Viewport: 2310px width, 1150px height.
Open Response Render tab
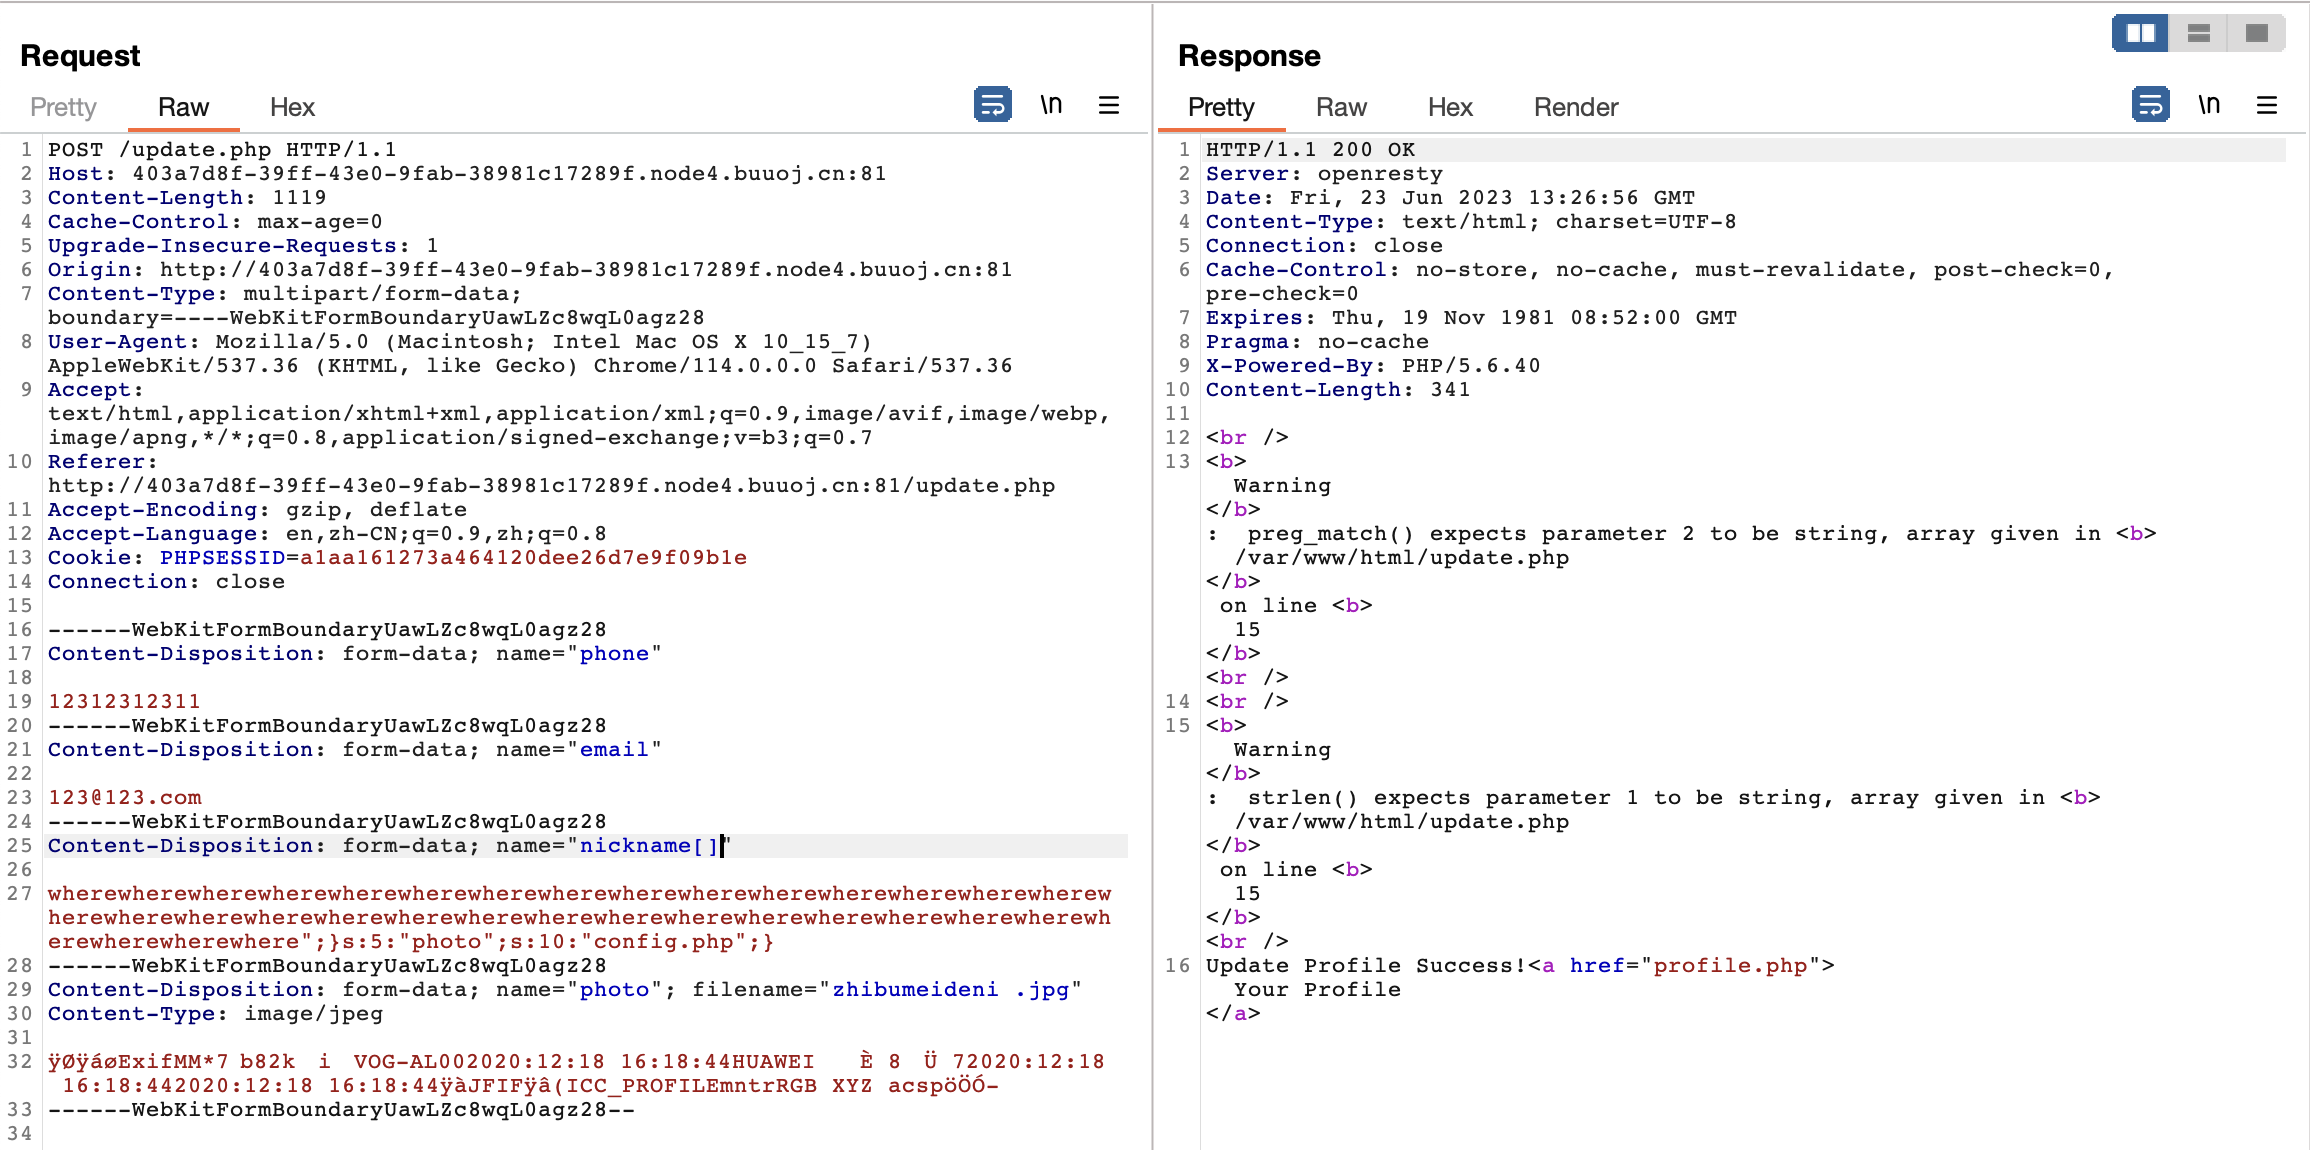[1576, 107]
